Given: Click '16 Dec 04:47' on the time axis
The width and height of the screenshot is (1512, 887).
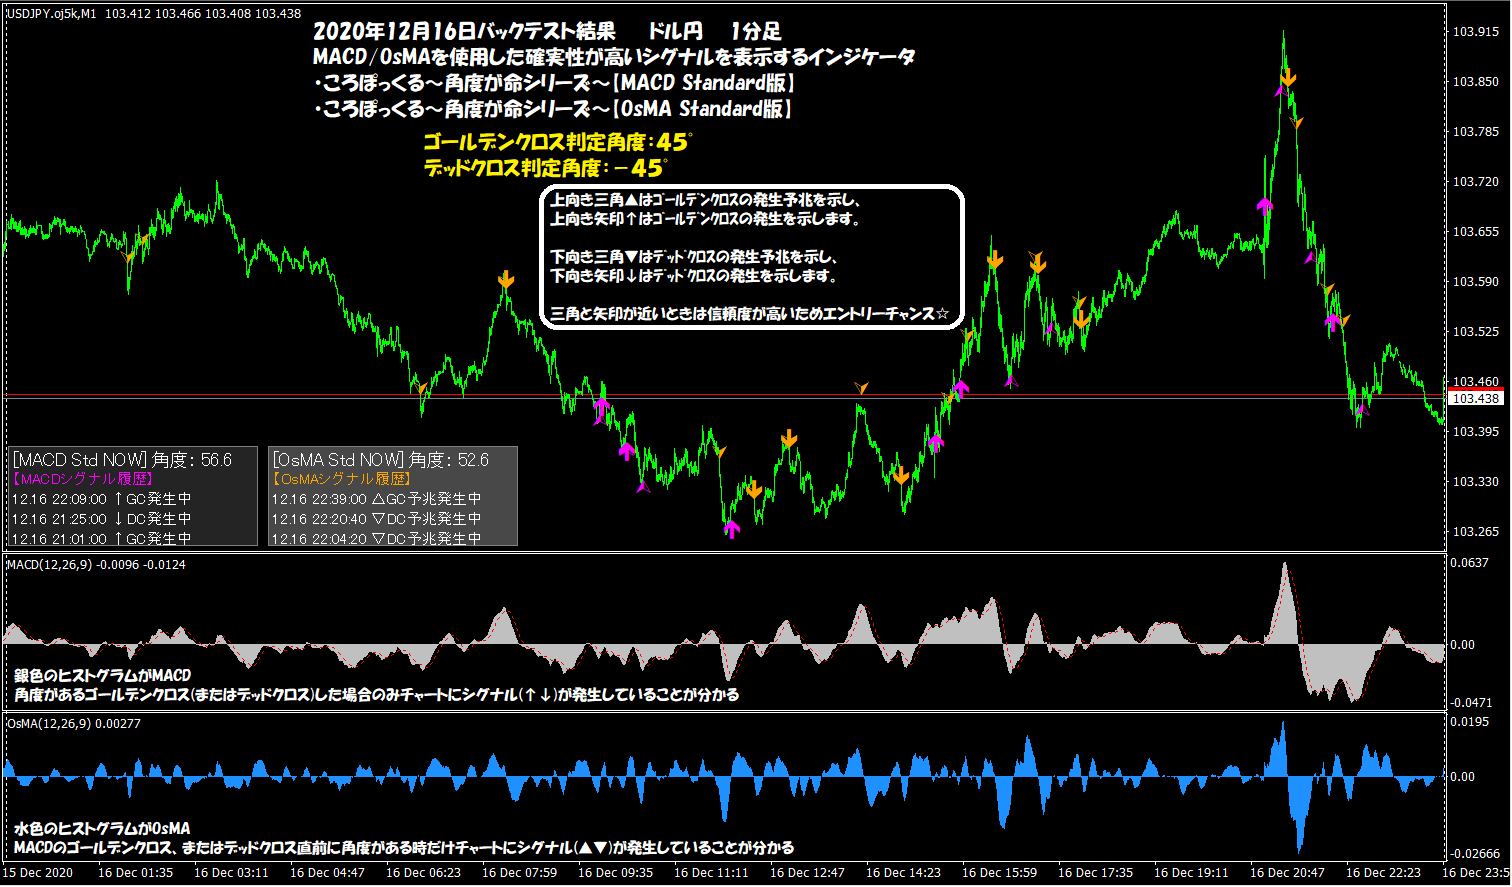Looking at the screenshot, I should coord(327,873).
